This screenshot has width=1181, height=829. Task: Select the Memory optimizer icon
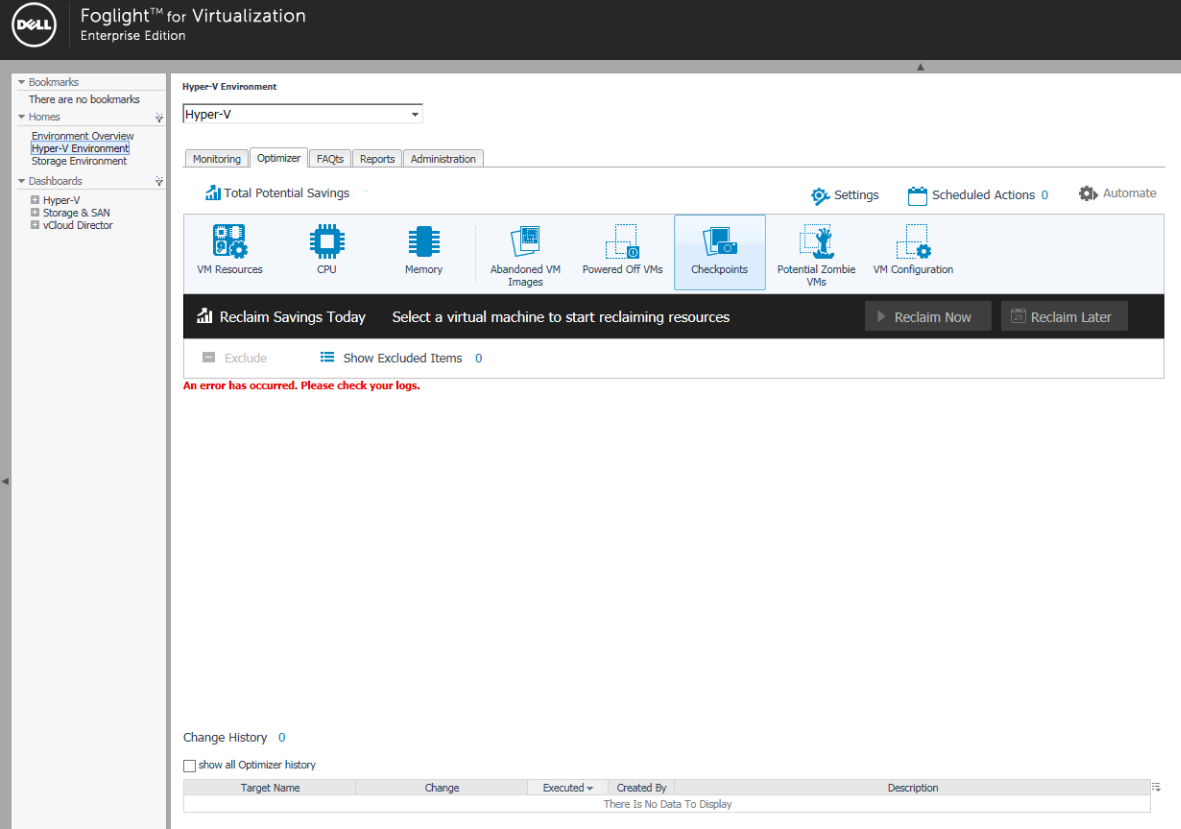[423, 242]
